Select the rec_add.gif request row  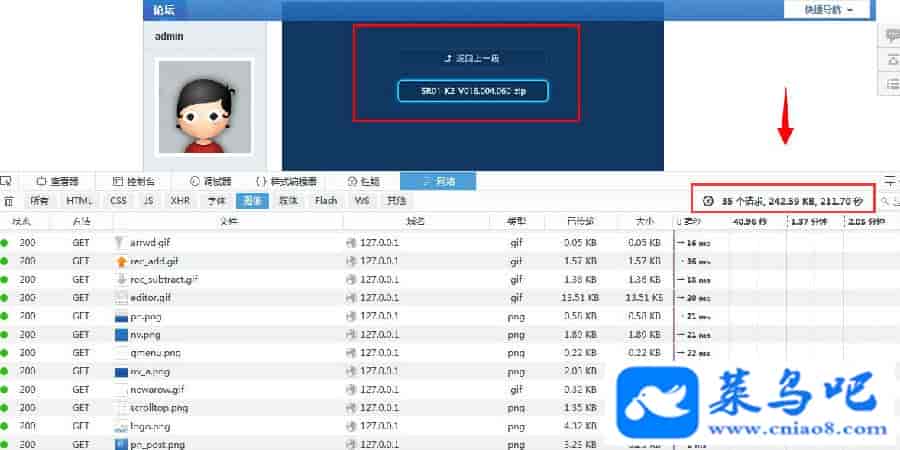[450, 261]
